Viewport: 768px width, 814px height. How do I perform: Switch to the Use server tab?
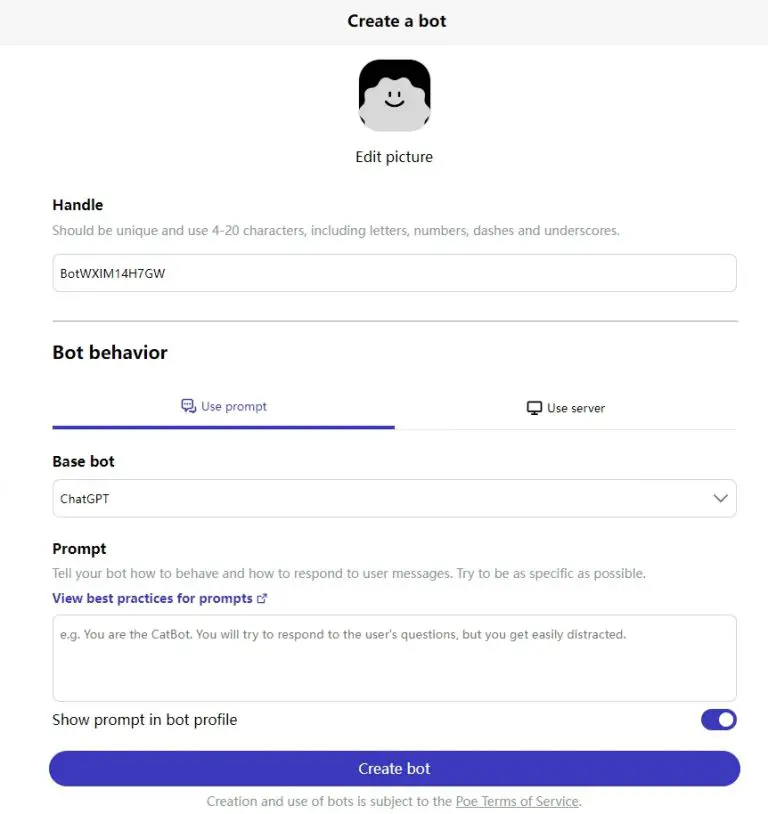(565, 407)
